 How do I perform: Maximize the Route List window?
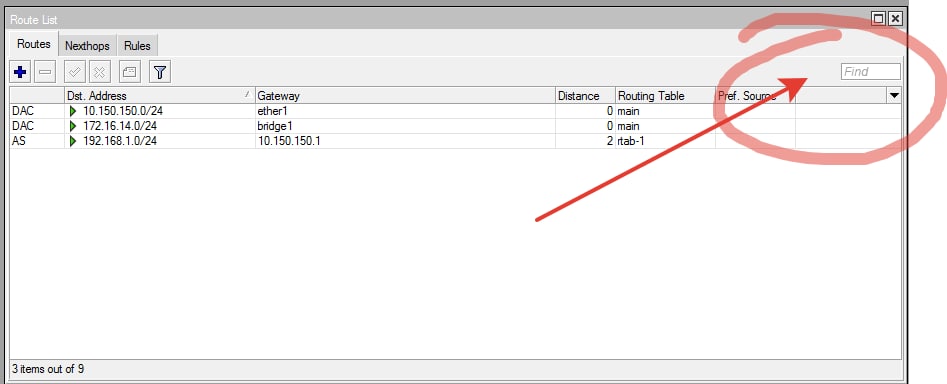tap(879, 19)
